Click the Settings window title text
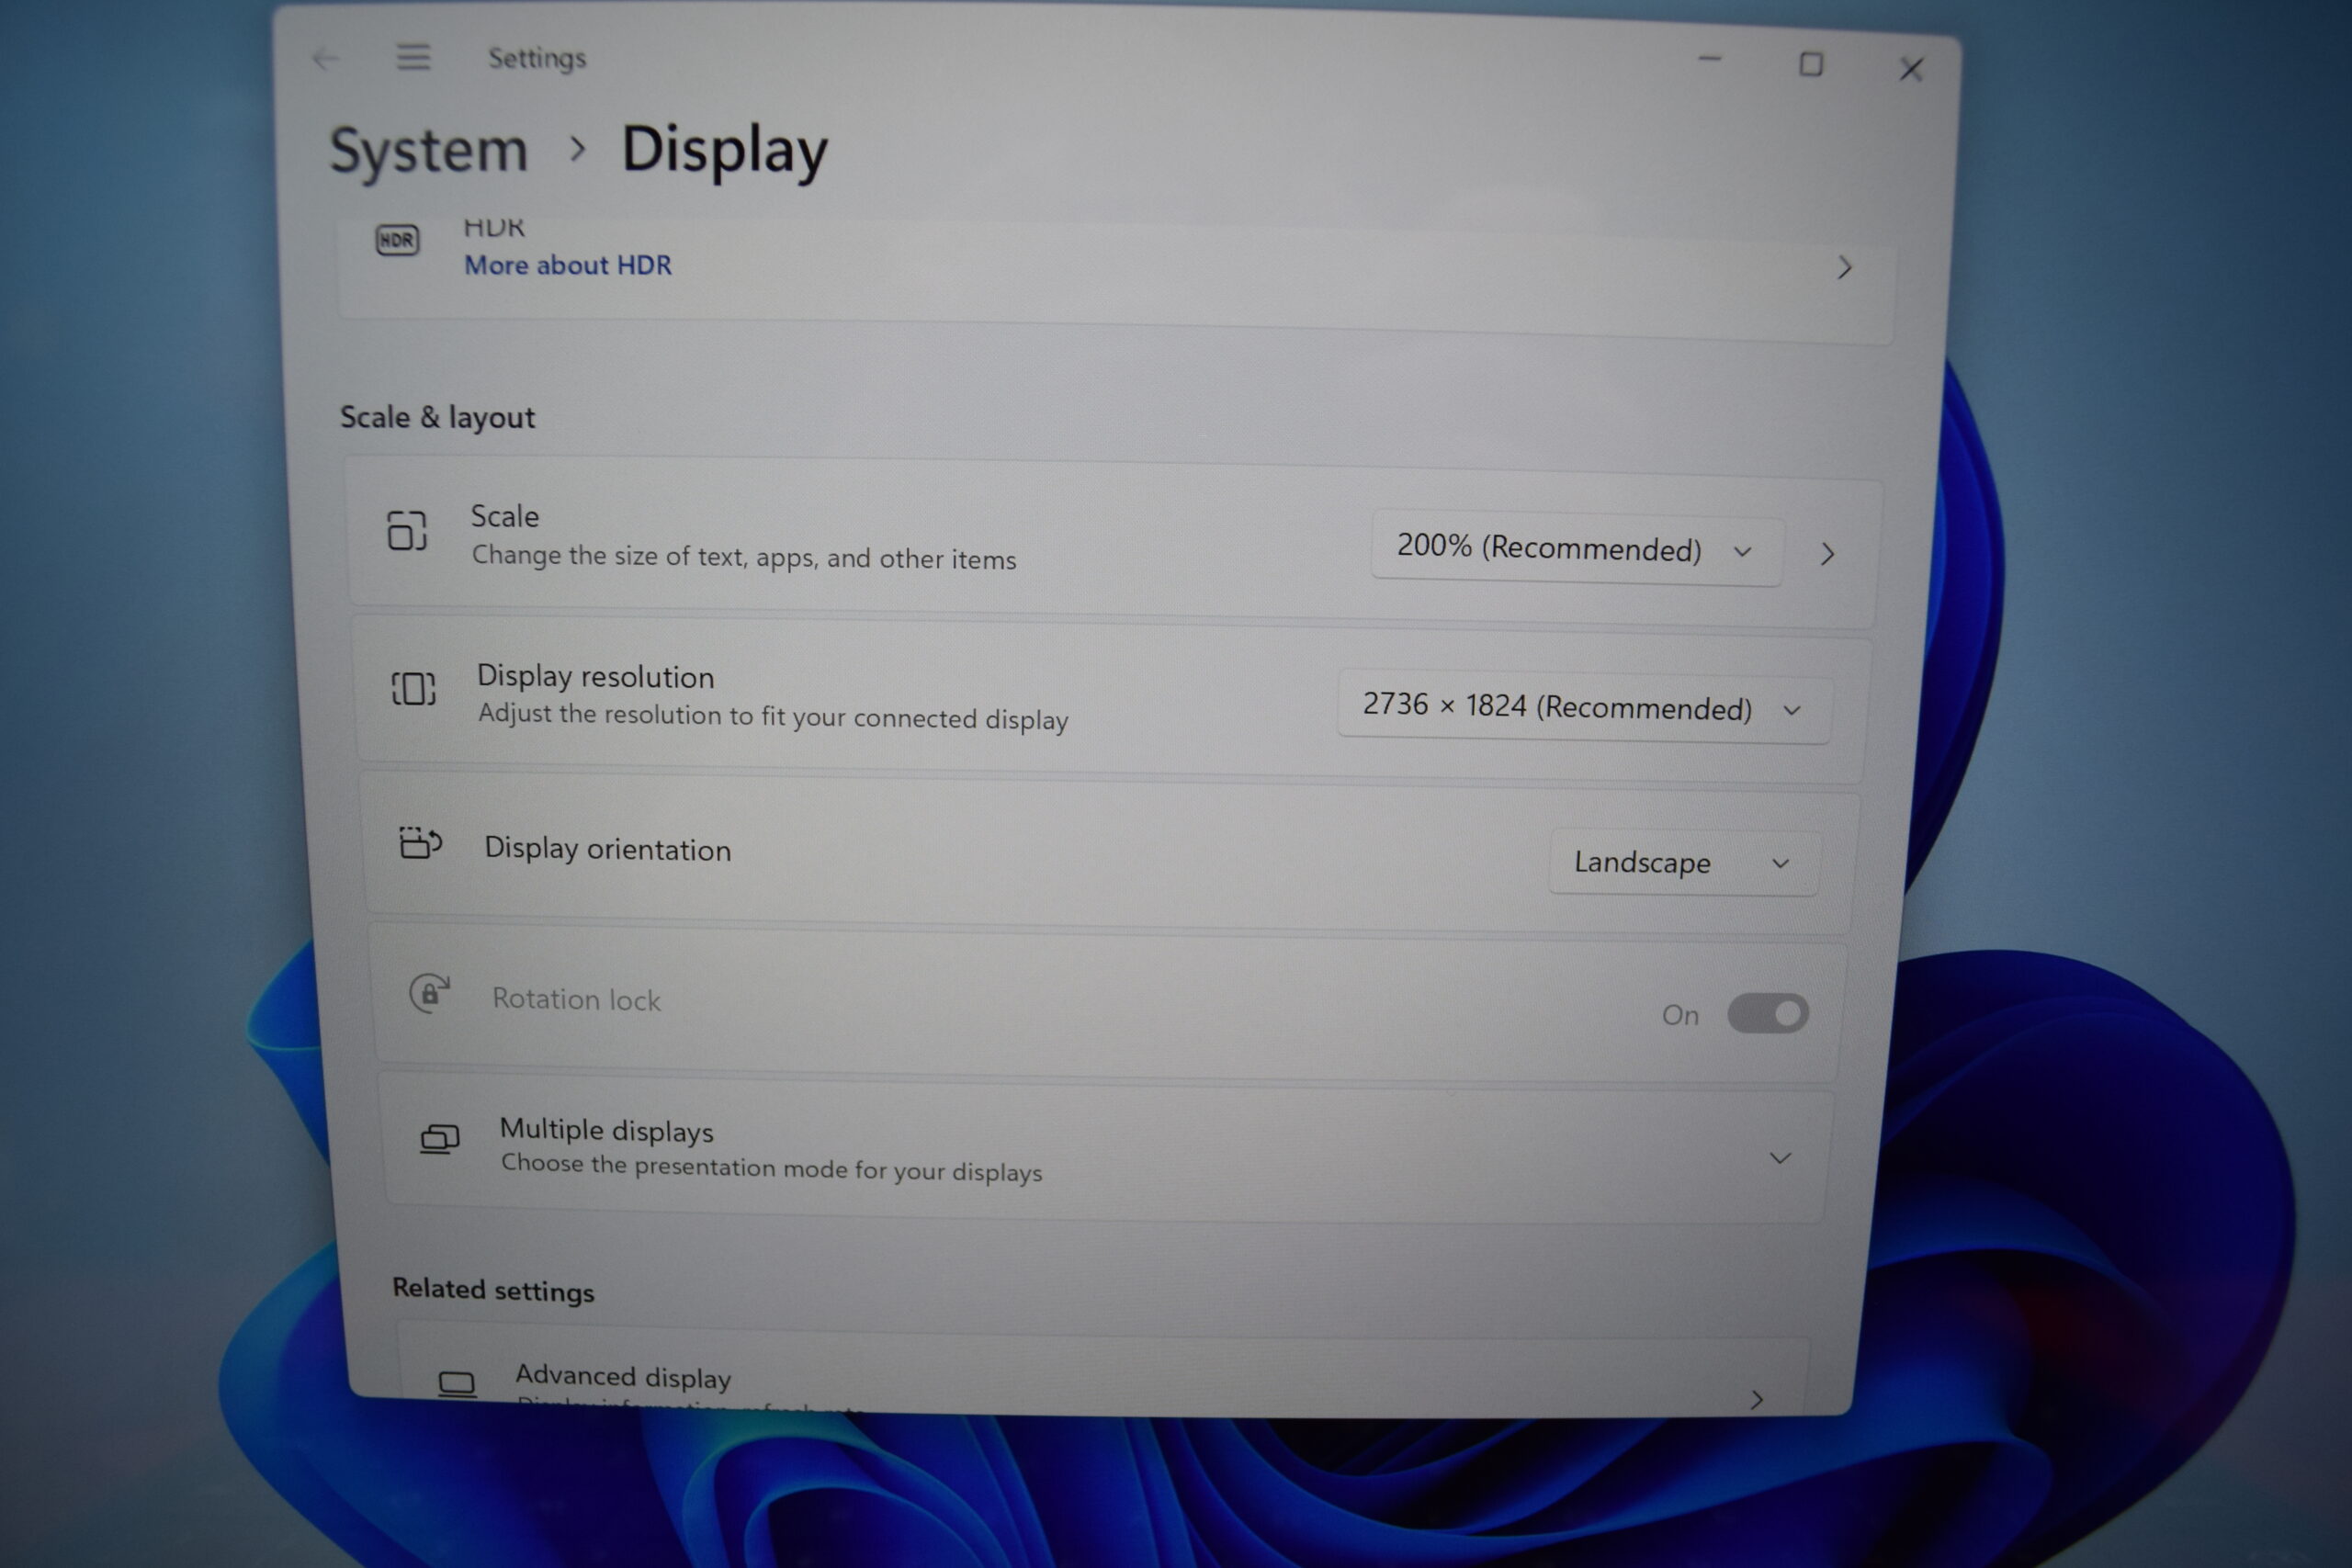Image resolution: width=2352 pixels, height=1568 pixels. [537, 58]
